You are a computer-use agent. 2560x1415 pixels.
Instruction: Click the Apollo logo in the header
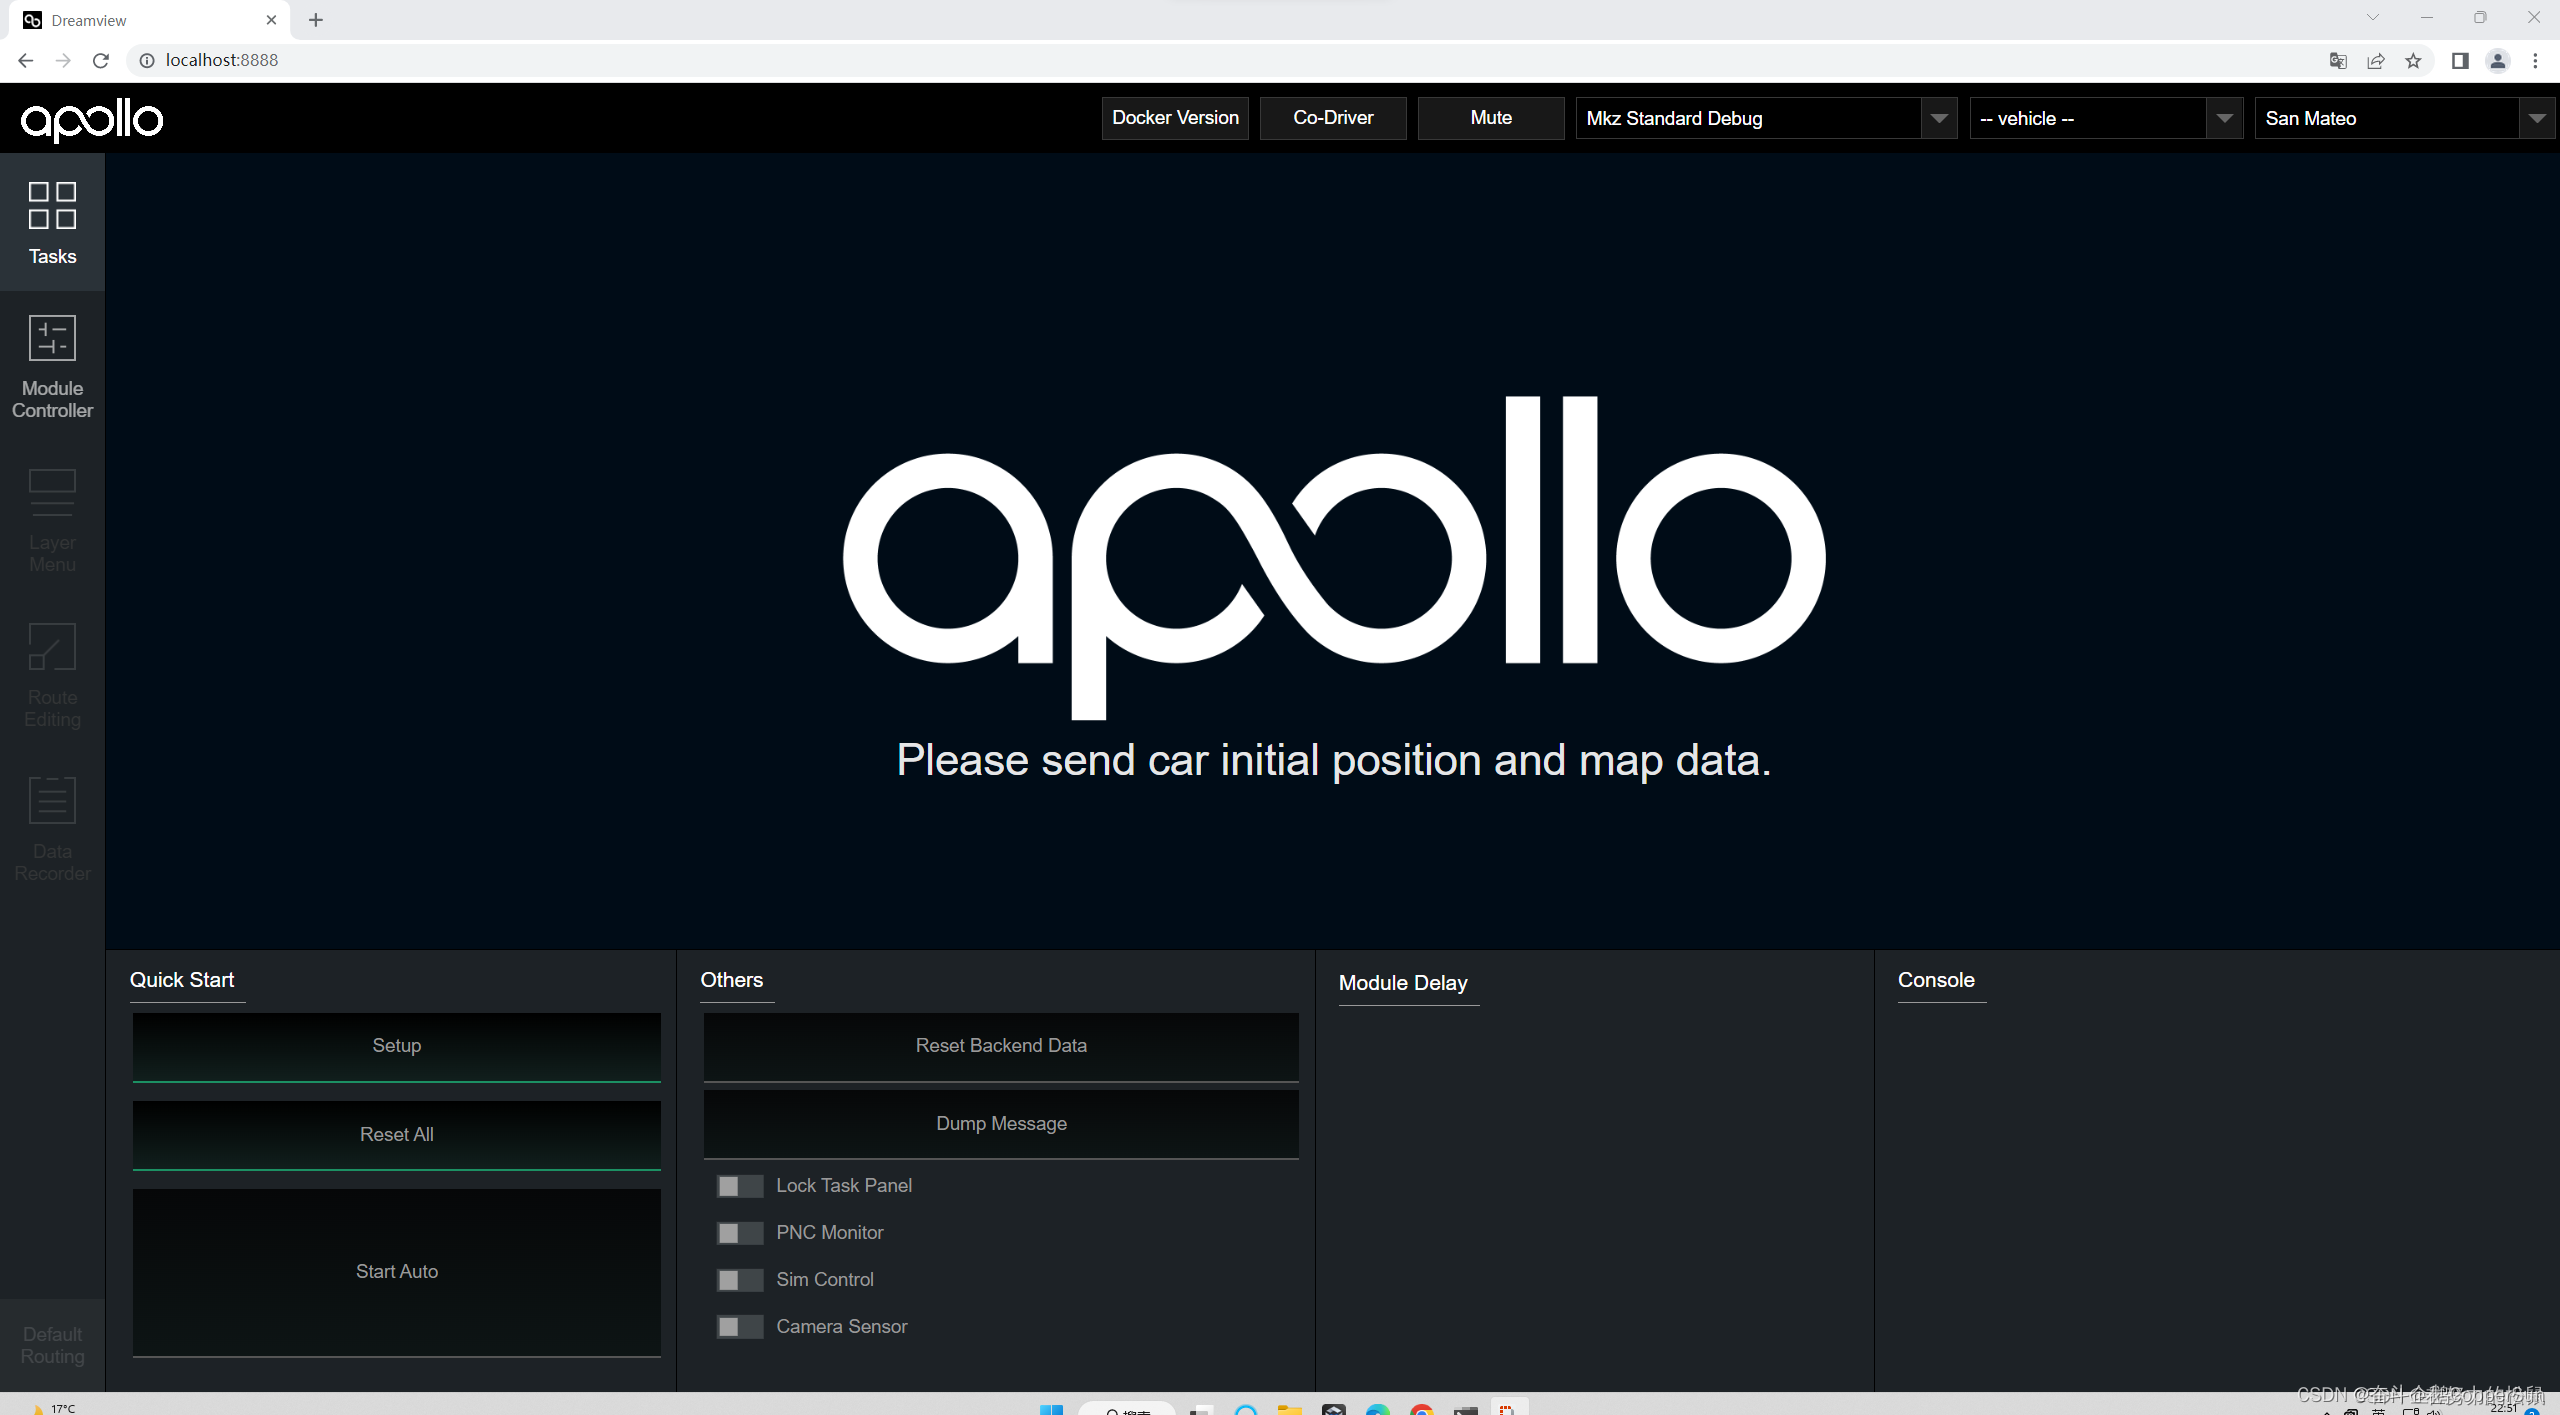[x=92, y=119]
